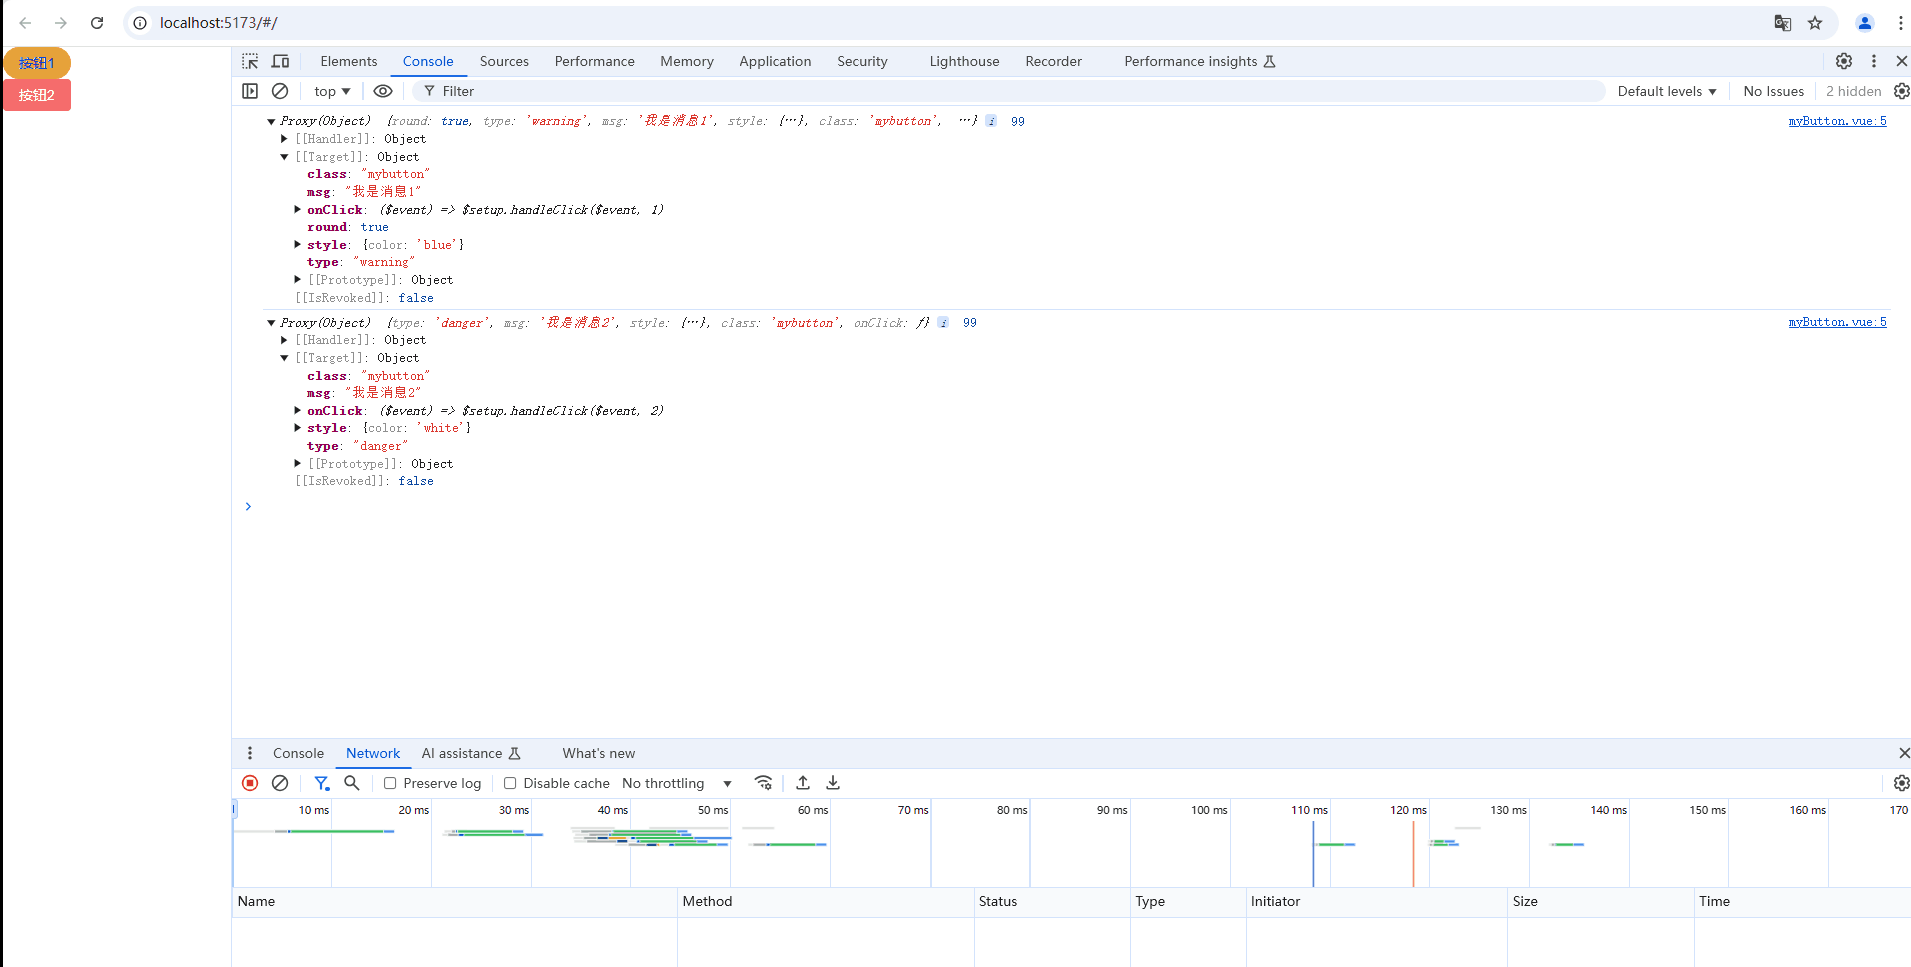
Task: Open myButton.vue:5 link of second log
Action: tap(1837, 322)
